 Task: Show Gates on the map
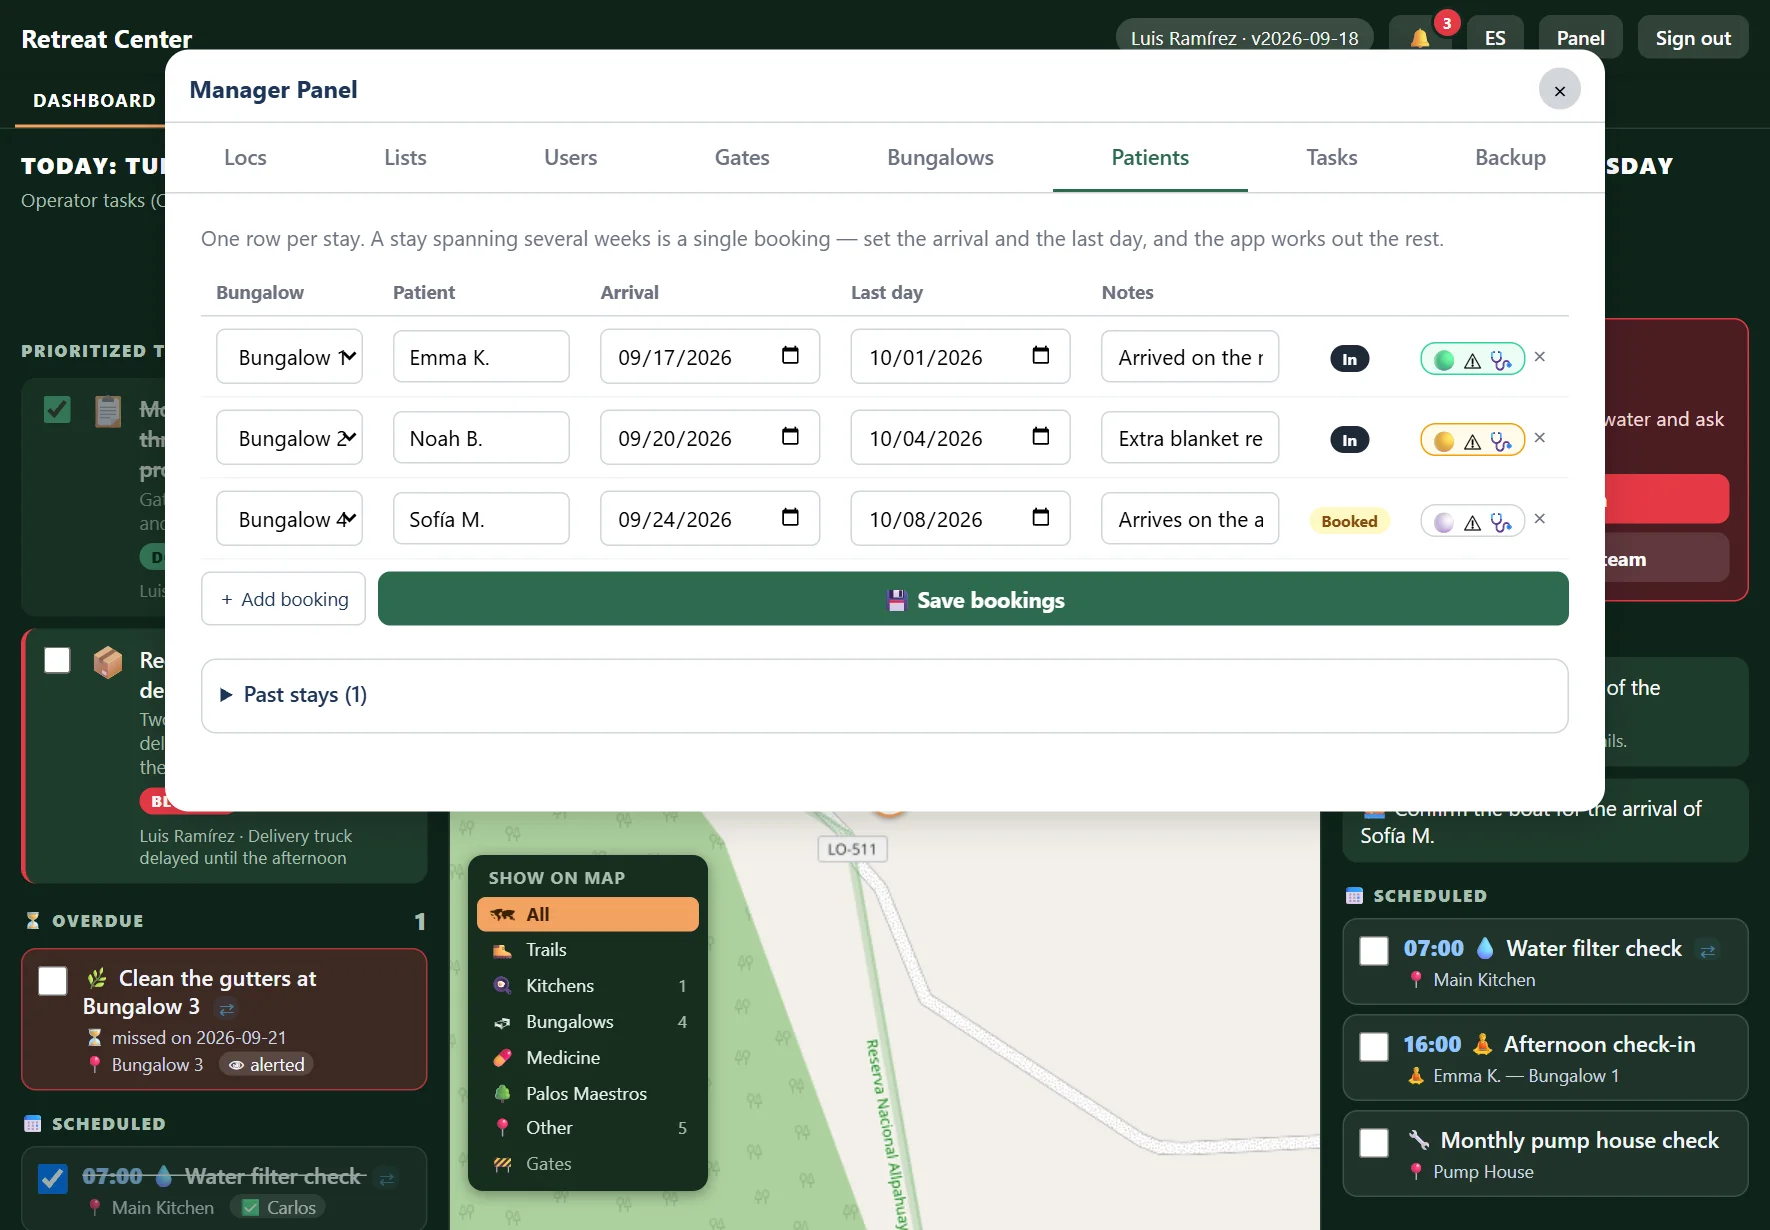coord(588,1164)
